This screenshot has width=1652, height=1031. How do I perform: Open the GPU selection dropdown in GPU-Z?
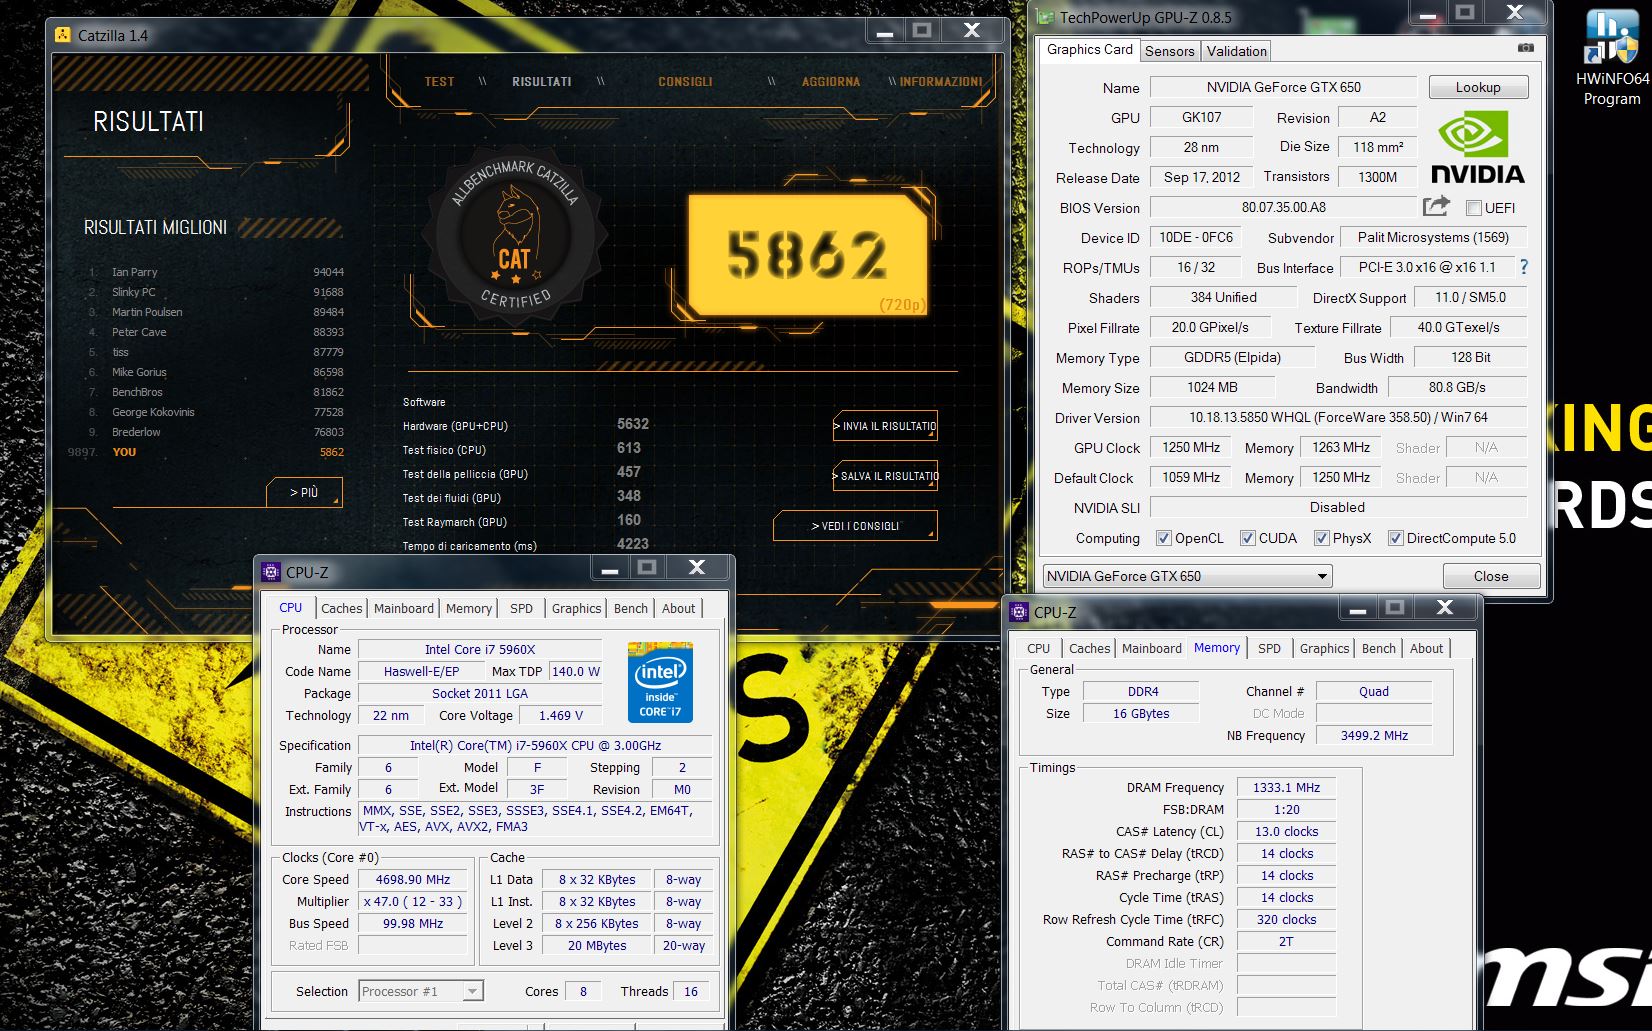coord(1187,576)
